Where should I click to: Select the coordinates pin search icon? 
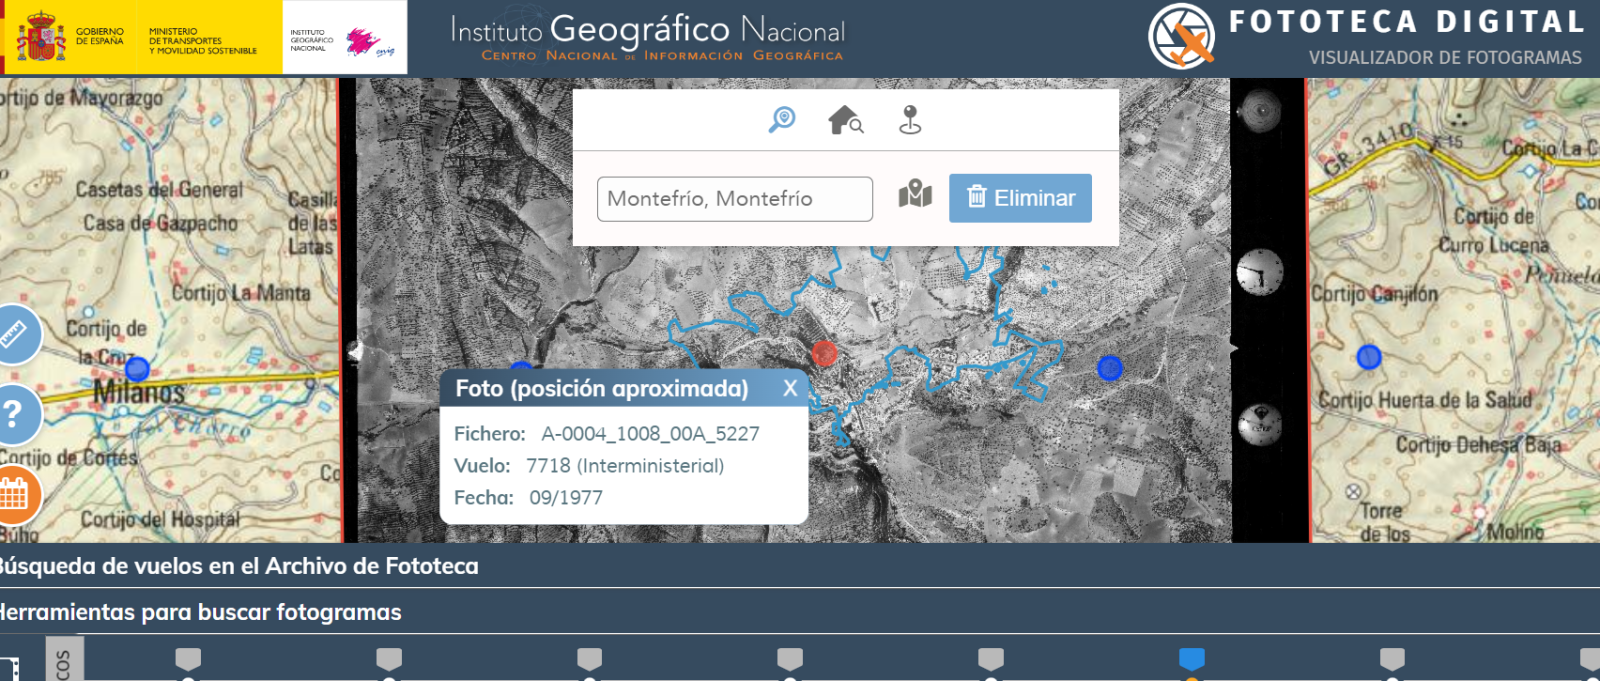click(910, 120)
